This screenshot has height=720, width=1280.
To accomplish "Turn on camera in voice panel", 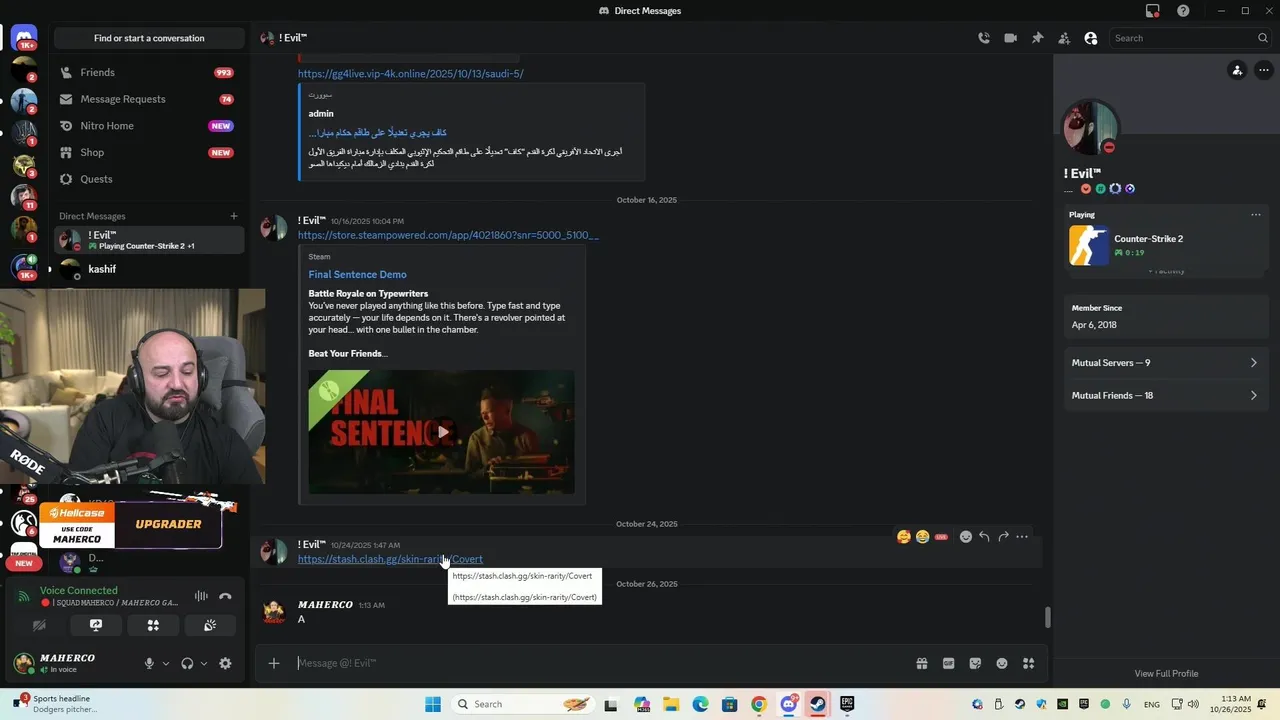I will [39, 625].
